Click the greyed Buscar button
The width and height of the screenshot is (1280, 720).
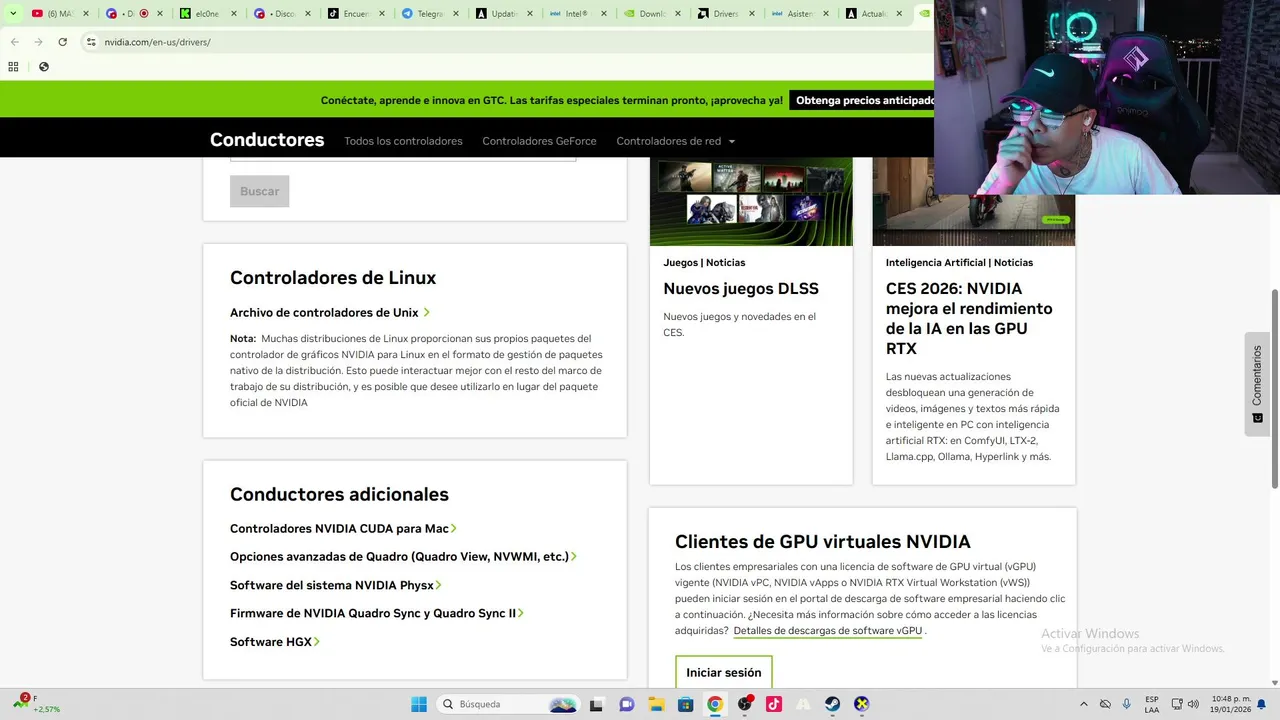click(x=259, y=191)
